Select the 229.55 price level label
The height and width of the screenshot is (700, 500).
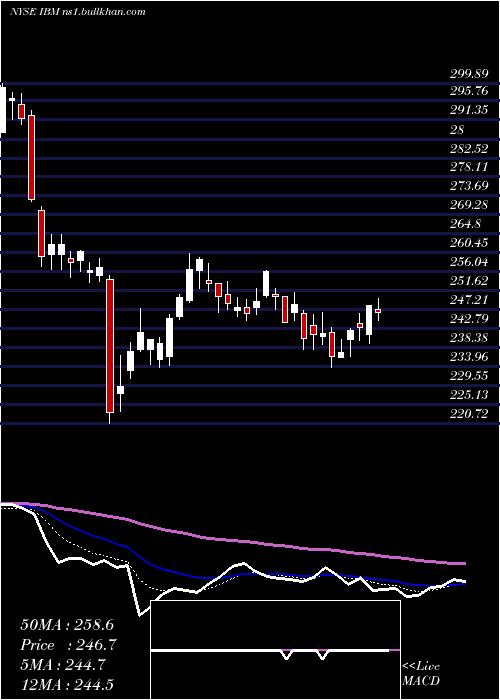(x=468, y=376)
